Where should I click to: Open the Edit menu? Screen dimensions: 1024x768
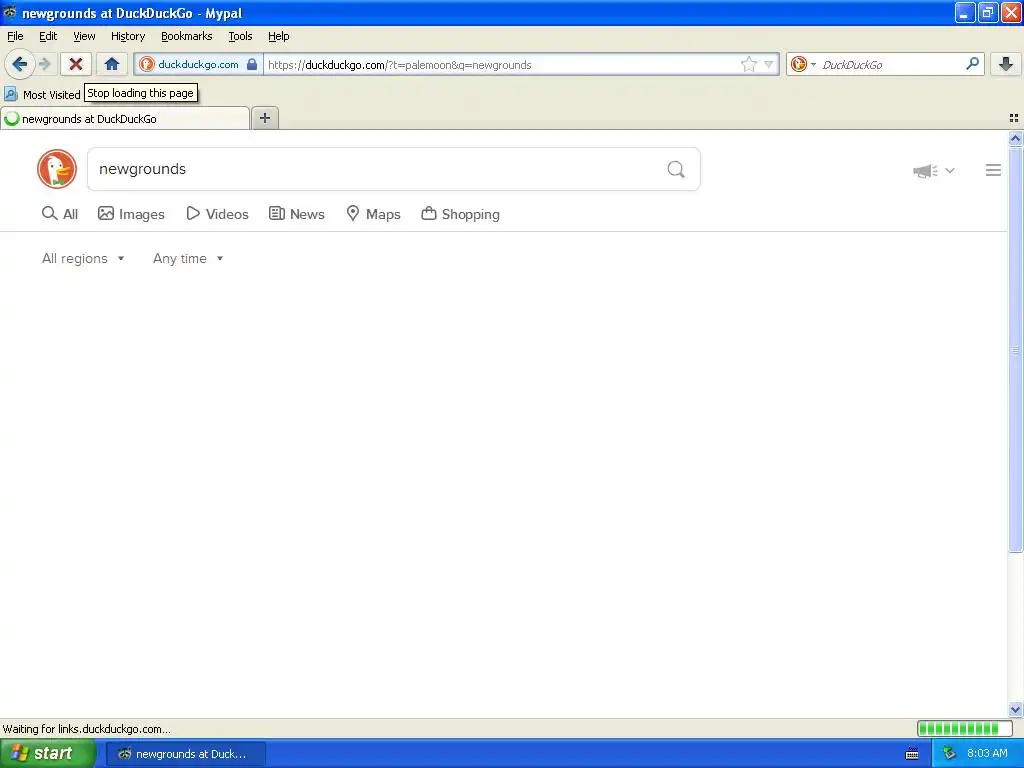coord(48,36)
